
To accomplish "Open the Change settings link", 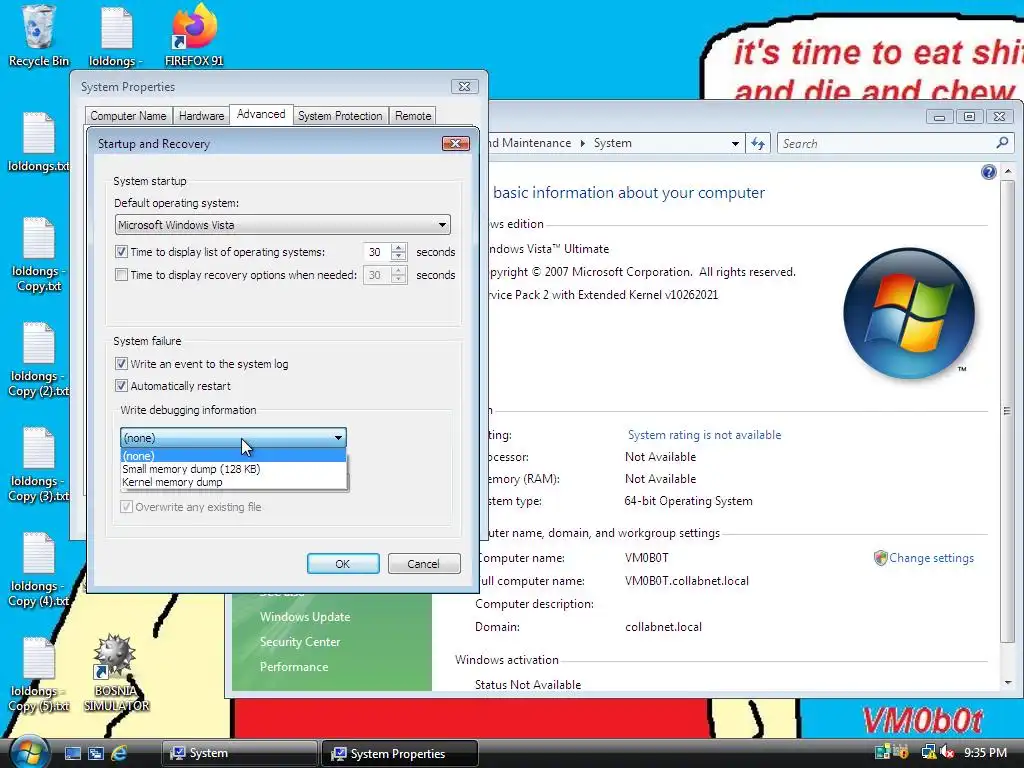I will click(931, 558).
